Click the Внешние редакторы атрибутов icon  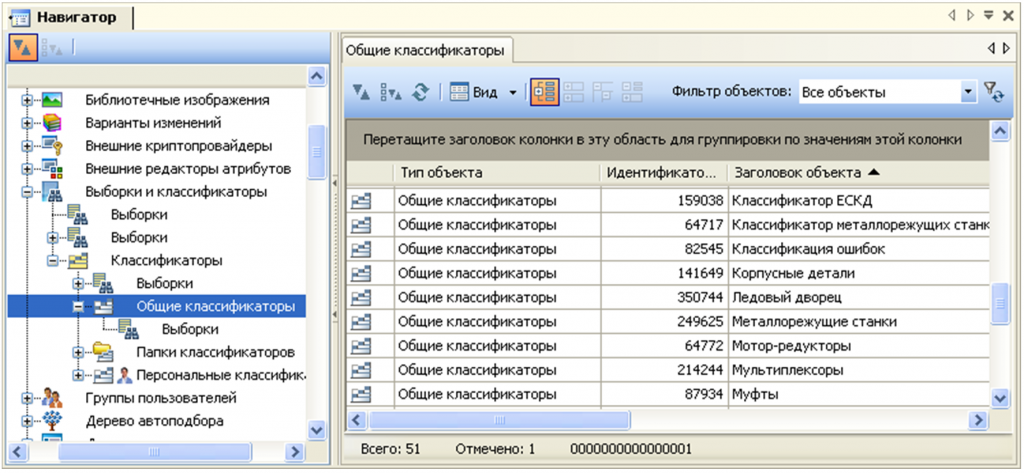[x=52, y=169]
